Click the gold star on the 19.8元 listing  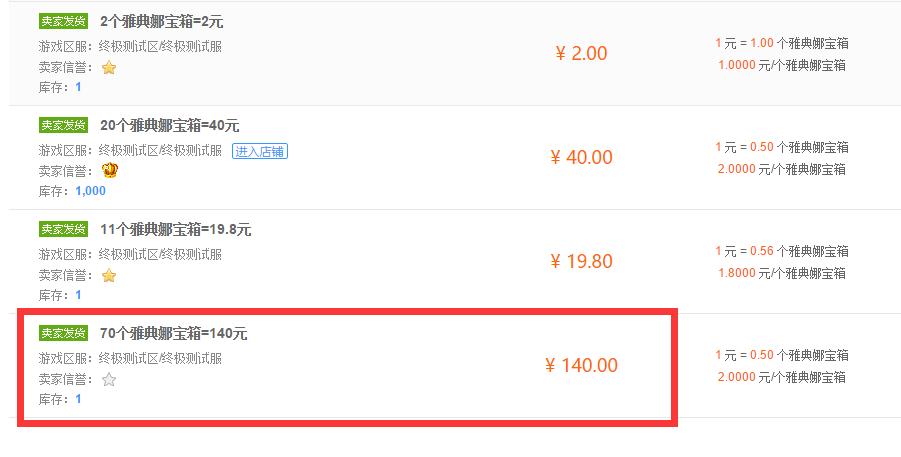pos(109,276)
